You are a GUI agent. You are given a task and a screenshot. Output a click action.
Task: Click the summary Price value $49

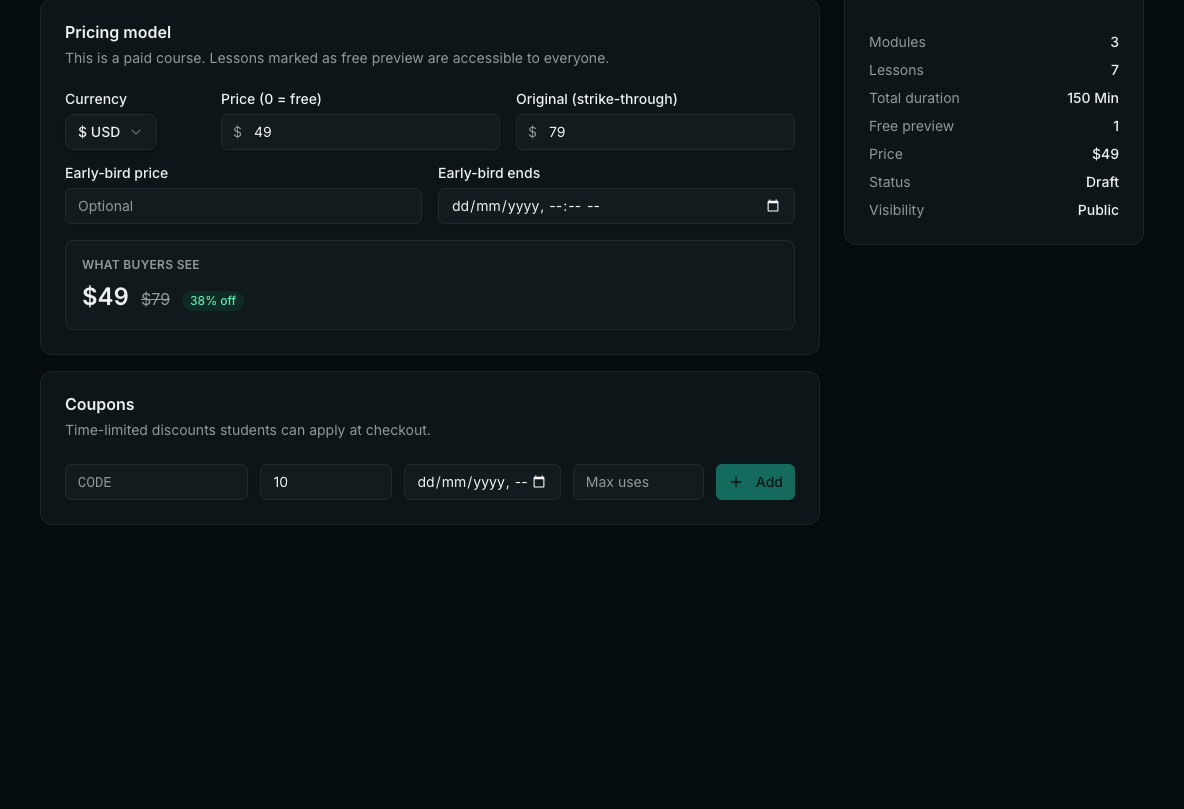tap(1105, 154)
